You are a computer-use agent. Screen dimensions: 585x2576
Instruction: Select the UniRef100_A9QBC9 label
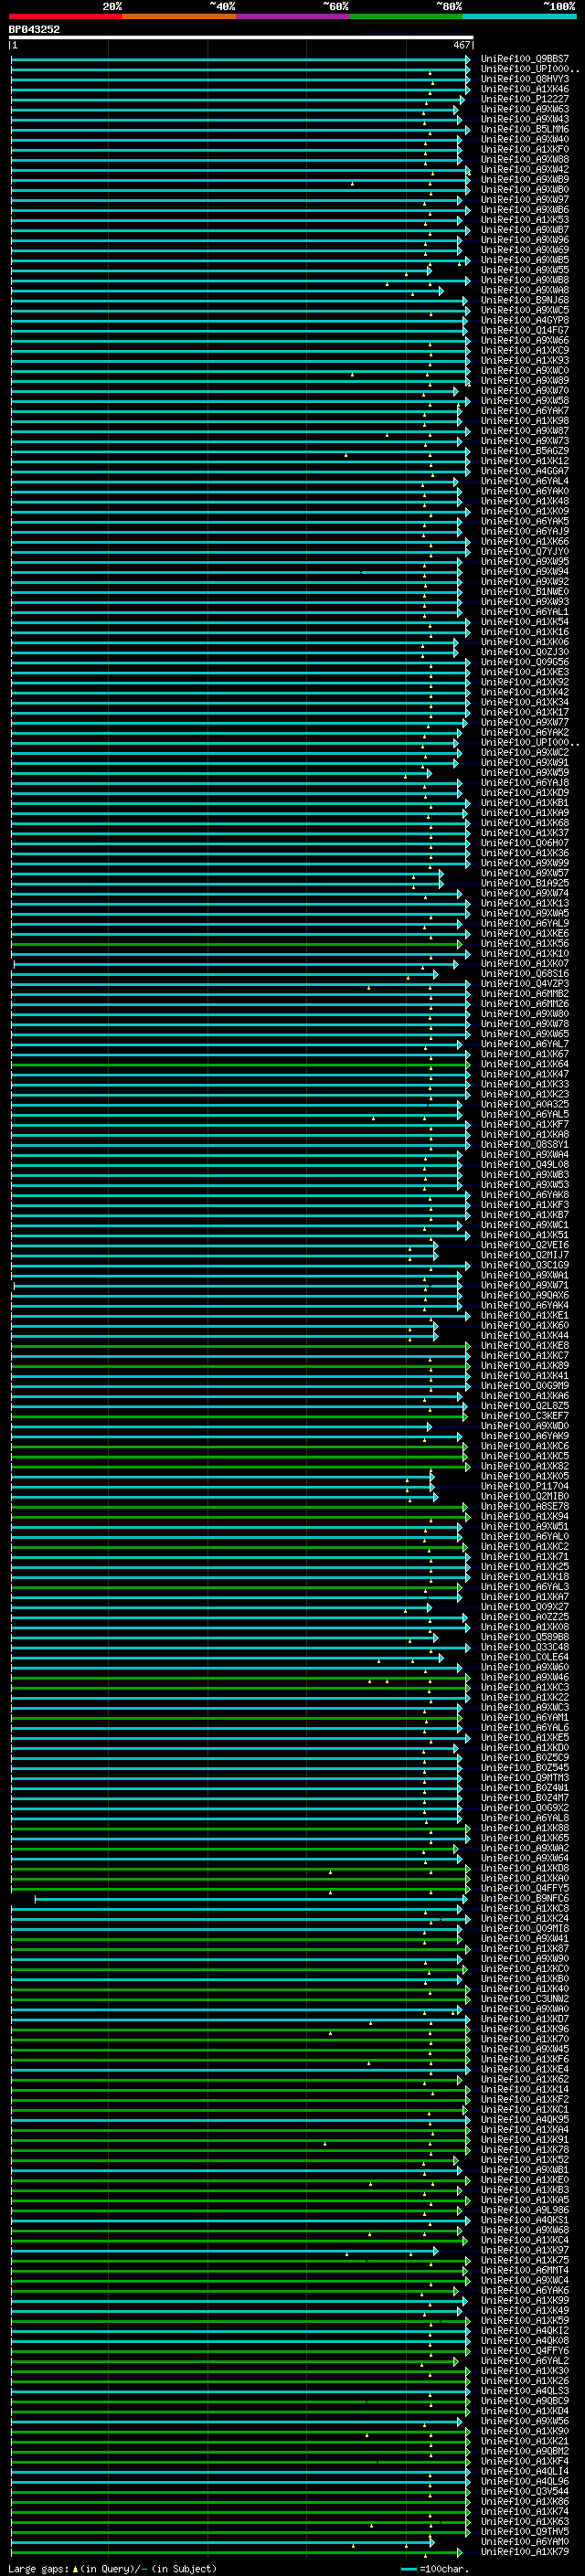pos(525,2401)
